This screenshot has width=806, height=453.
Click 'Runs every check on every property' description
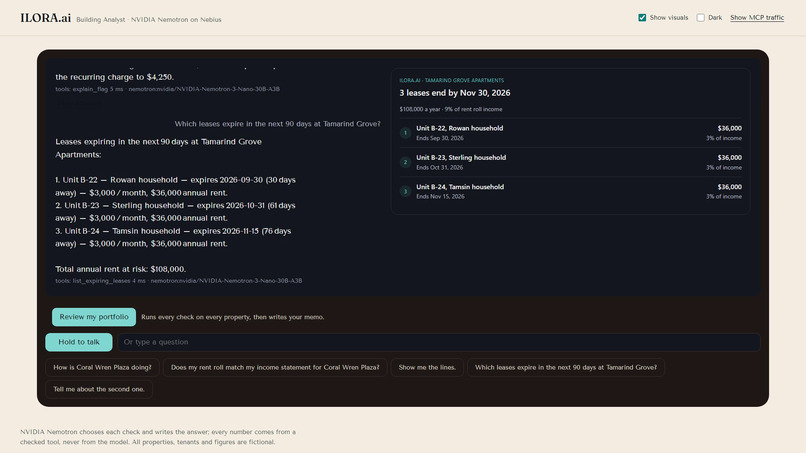coord(232,317)
